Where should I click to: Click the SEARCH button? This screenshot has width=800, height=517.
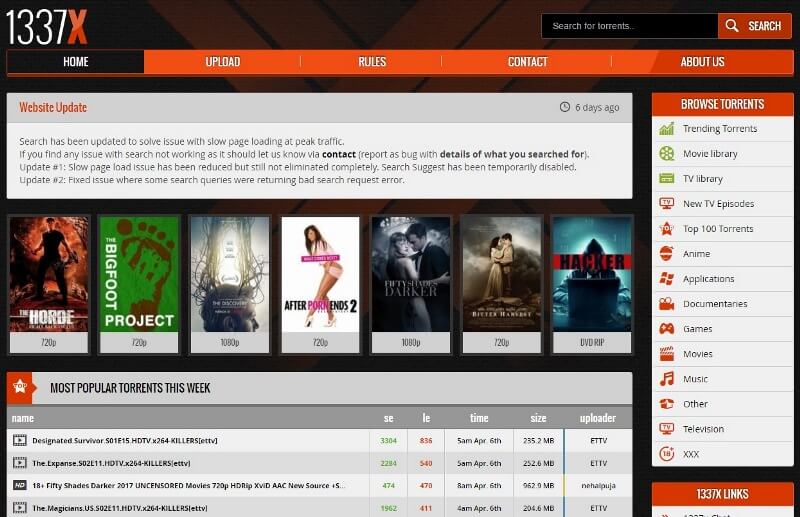[755, 26]
